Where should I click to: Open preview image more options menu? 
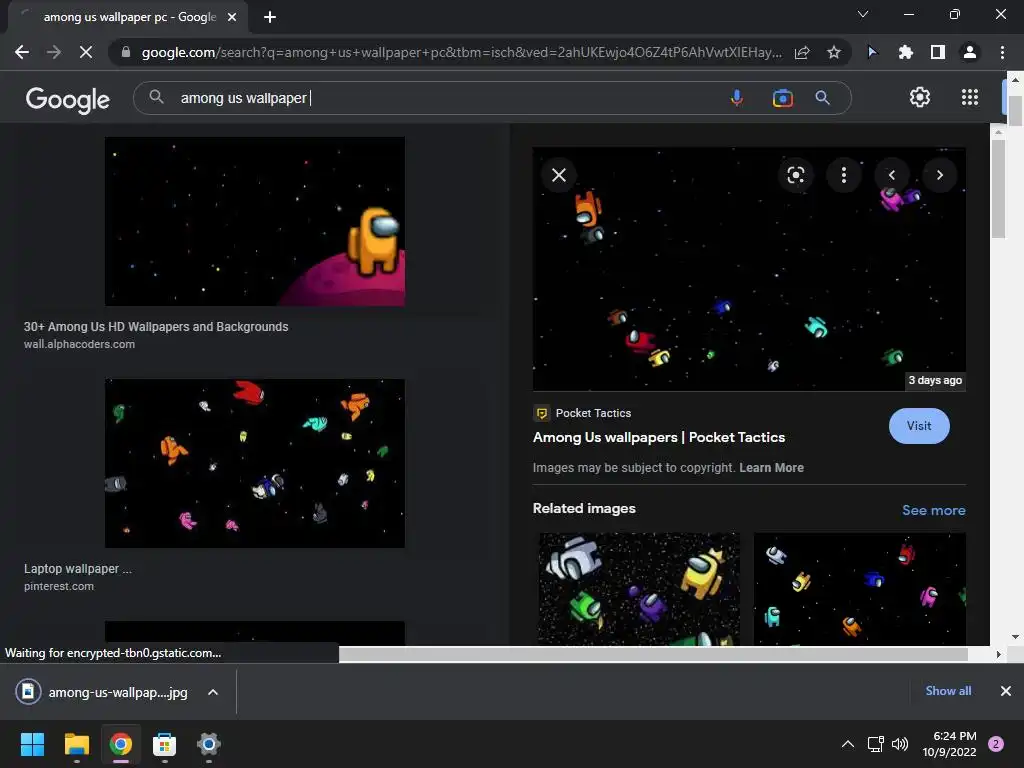844,175
